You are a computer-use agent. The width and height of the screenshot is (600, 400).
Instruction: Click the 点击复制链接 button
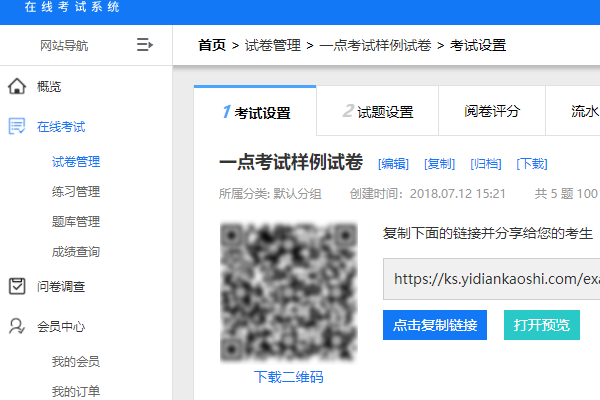point(435,325)
